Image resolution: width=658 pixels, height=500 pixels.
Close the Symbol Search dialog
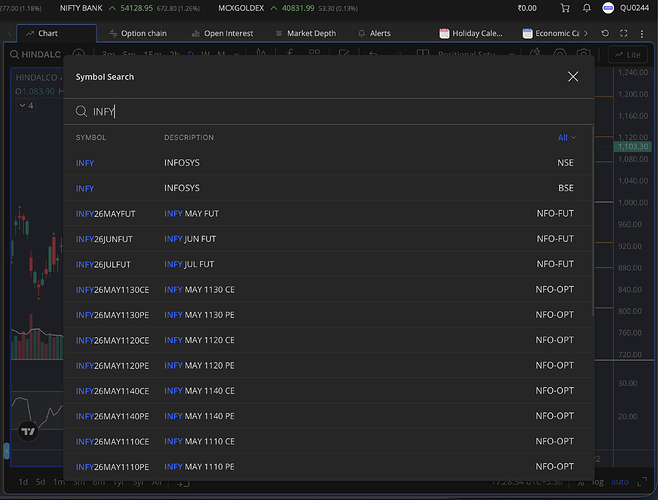573,77
